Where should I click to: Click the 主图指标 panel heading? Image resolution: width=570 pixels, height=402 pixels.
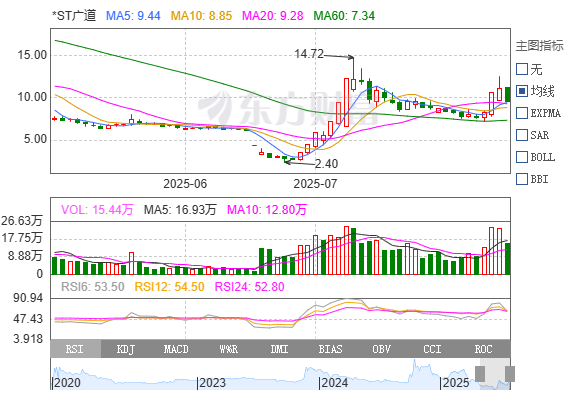539,46
